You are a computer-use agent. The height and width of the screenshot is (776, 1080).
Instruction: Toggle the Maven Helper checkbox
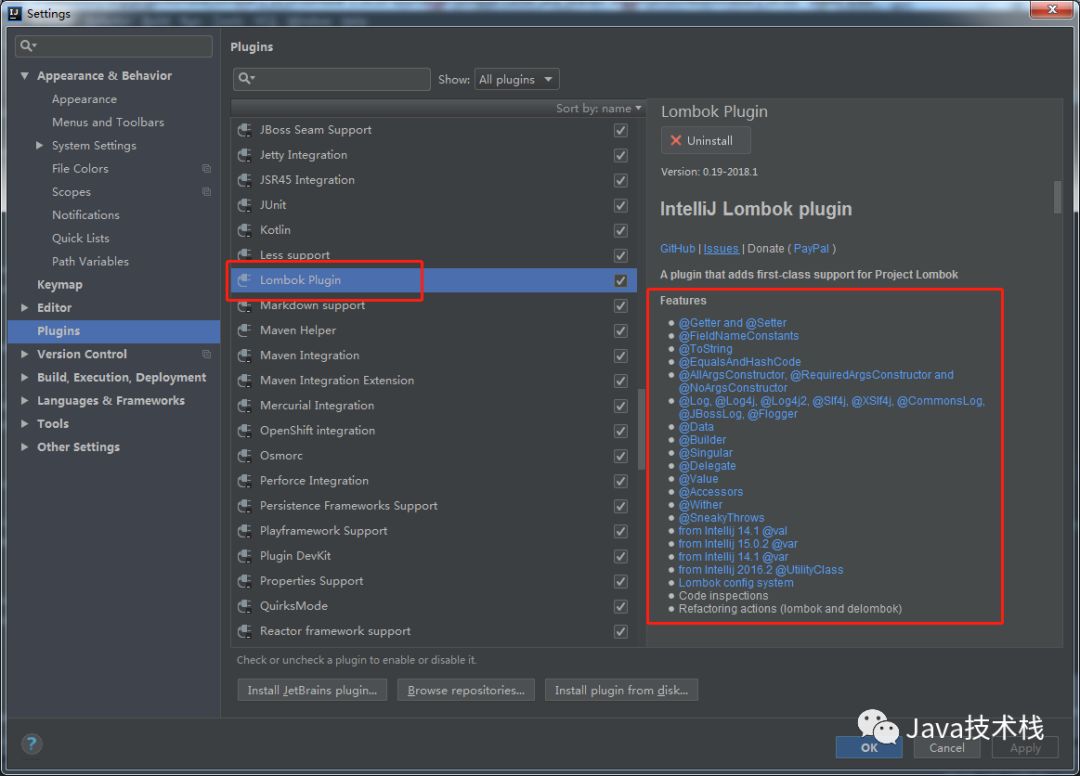click(x=621, y=331)
